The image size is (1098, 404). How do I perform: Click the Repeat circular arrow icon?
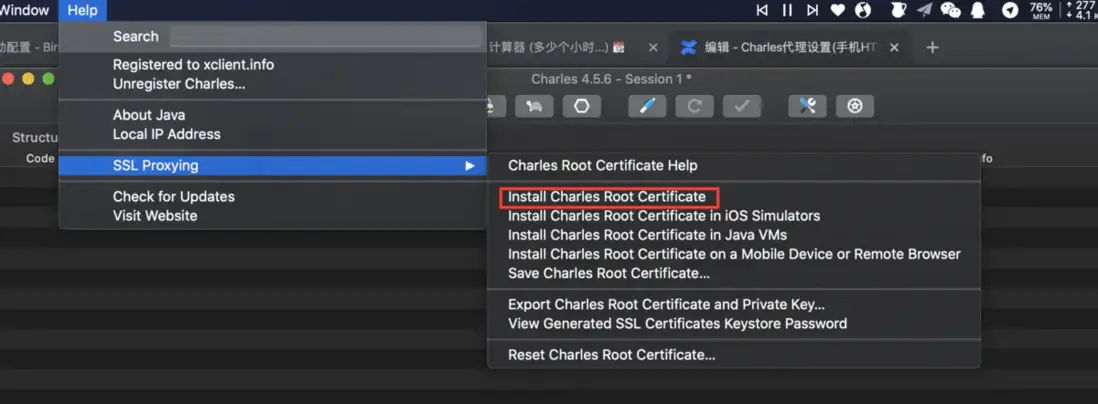[694, 106]
